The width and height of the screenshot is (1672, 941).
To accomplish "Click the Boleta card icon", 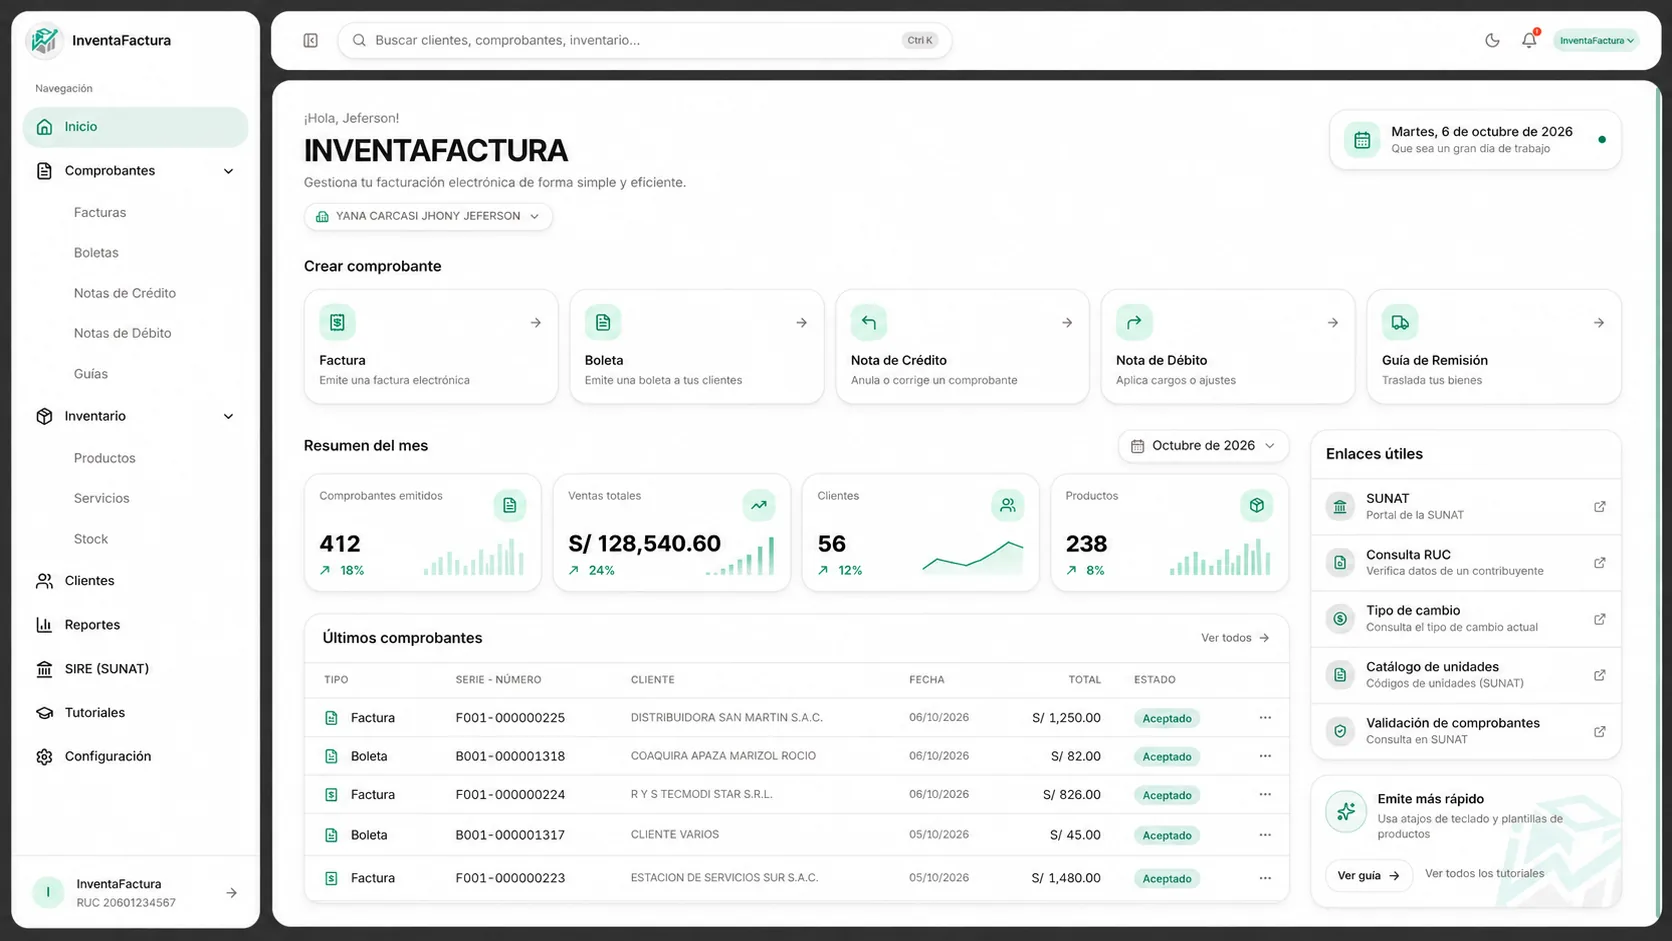I will (603, 323).
